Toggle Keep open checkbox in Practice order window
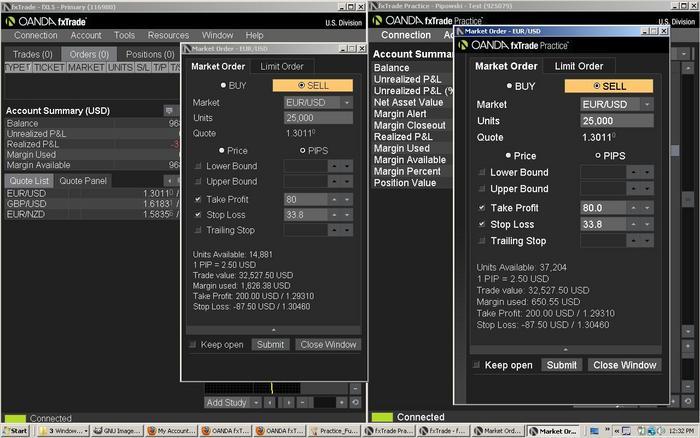 coord(476,365)
